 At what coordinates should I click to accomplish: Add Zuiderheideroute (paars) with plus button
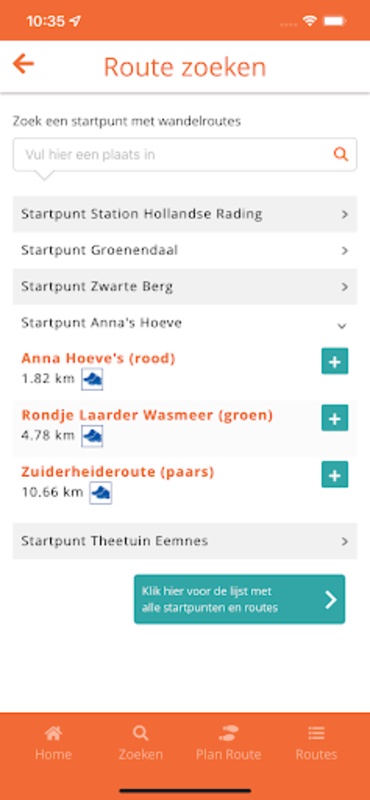pos(334,474)
